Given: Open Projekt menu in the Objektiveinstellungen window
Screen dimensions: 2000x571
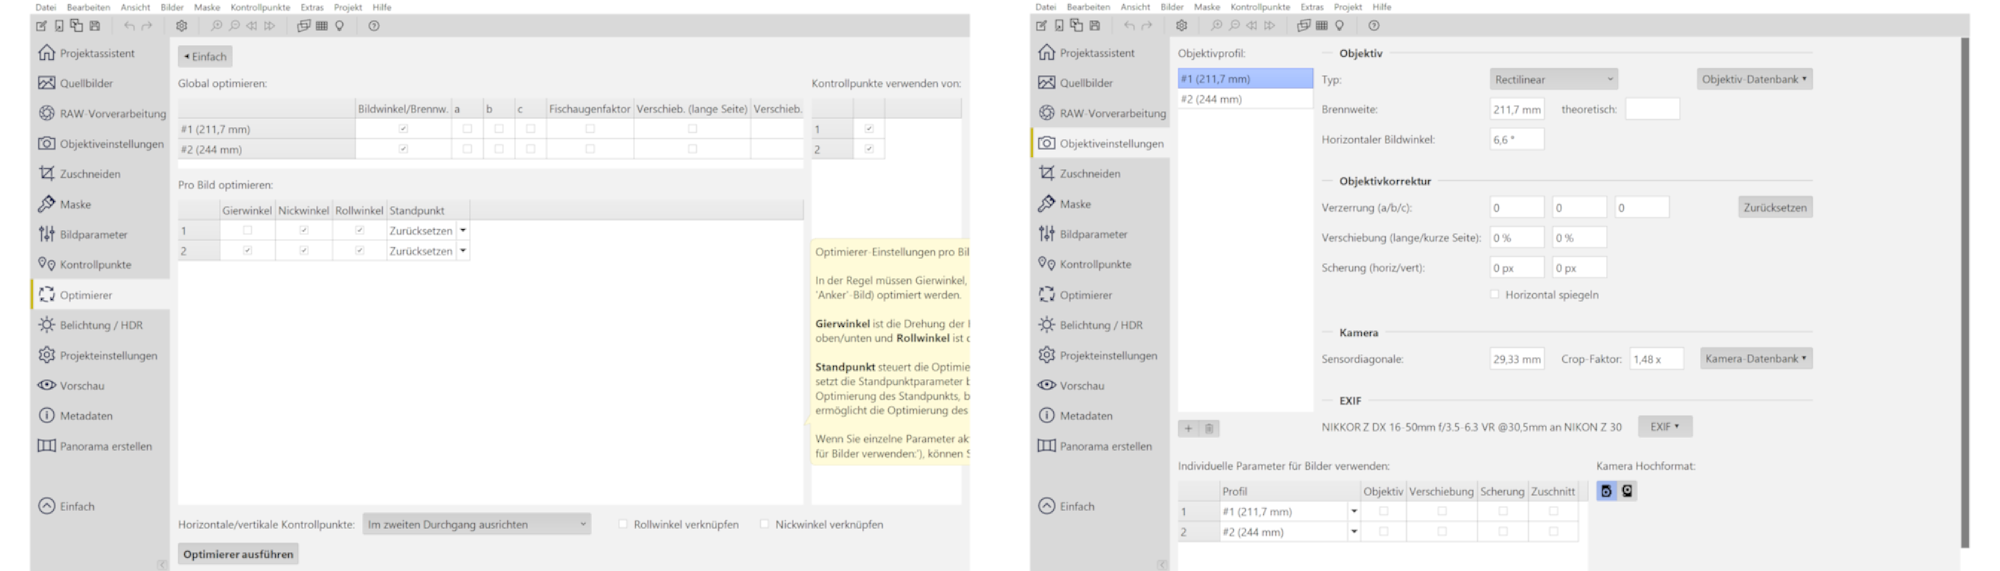Looking at the screenshot, I should click(1347, 7).
